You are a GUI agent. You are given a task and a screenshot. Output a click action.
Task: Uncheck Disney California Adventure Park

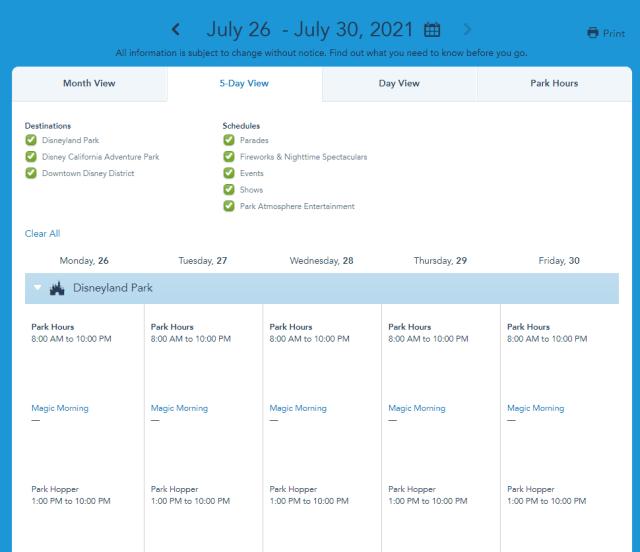pos(31,156)
